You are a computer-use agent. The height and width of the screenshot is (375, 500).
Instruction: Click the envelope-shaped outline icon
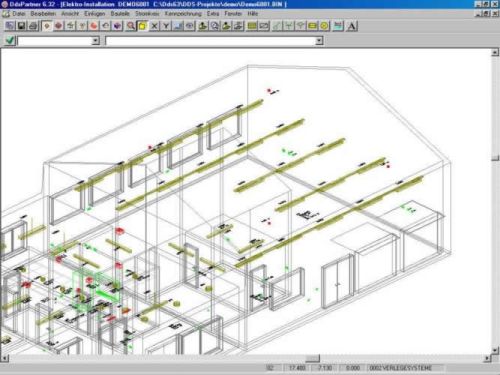coord(264,26)
